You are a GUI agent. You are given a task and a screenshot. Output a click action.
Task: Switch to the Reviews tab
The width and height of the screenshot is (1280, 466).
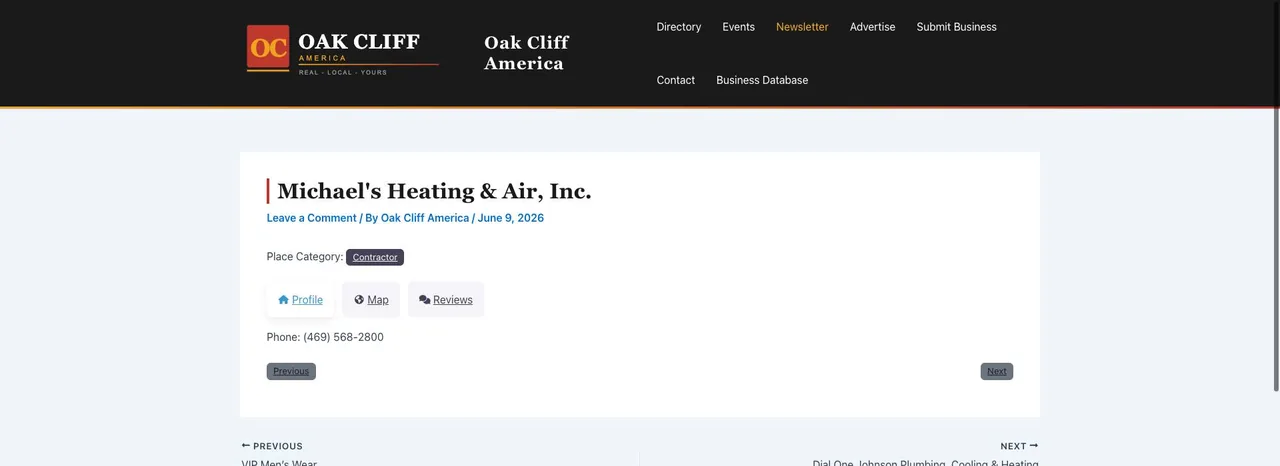(x=446, y=300)
